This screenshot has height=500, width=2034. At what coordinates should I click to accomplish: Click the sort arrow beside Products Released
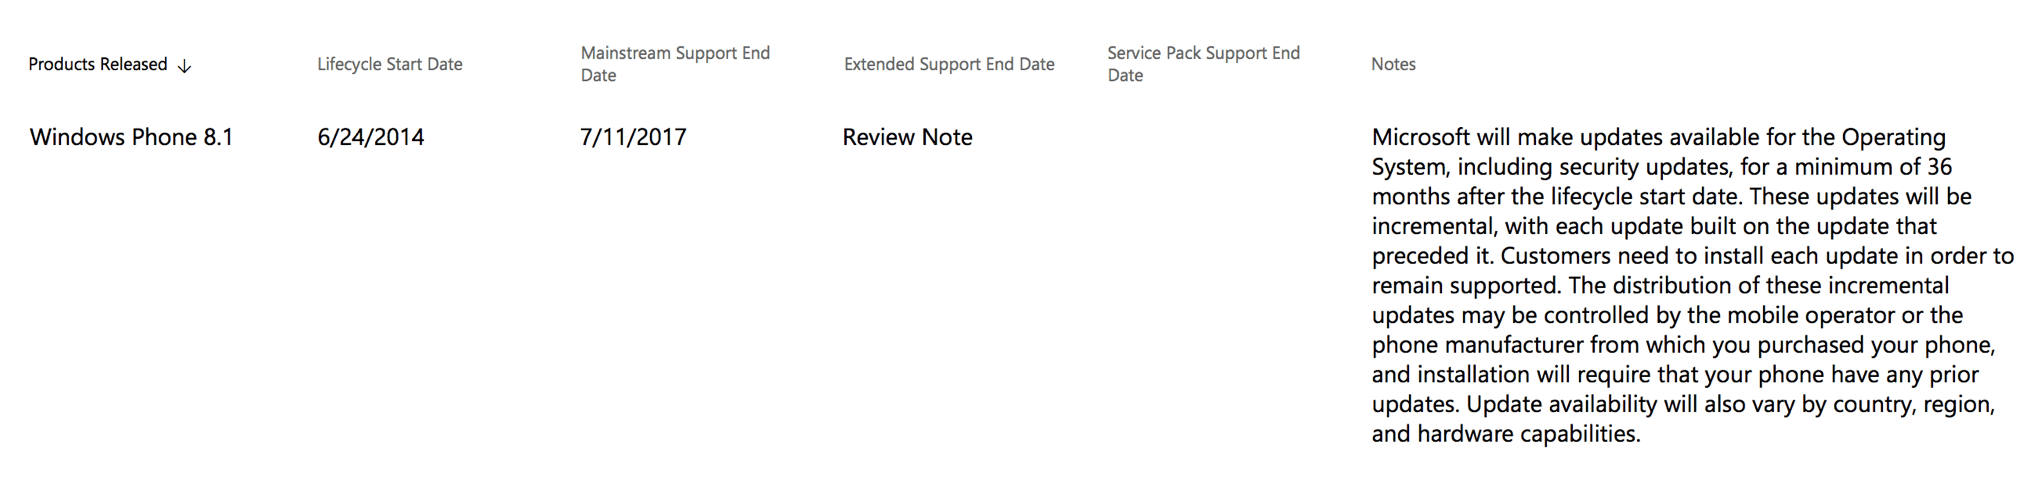(184, 66)
